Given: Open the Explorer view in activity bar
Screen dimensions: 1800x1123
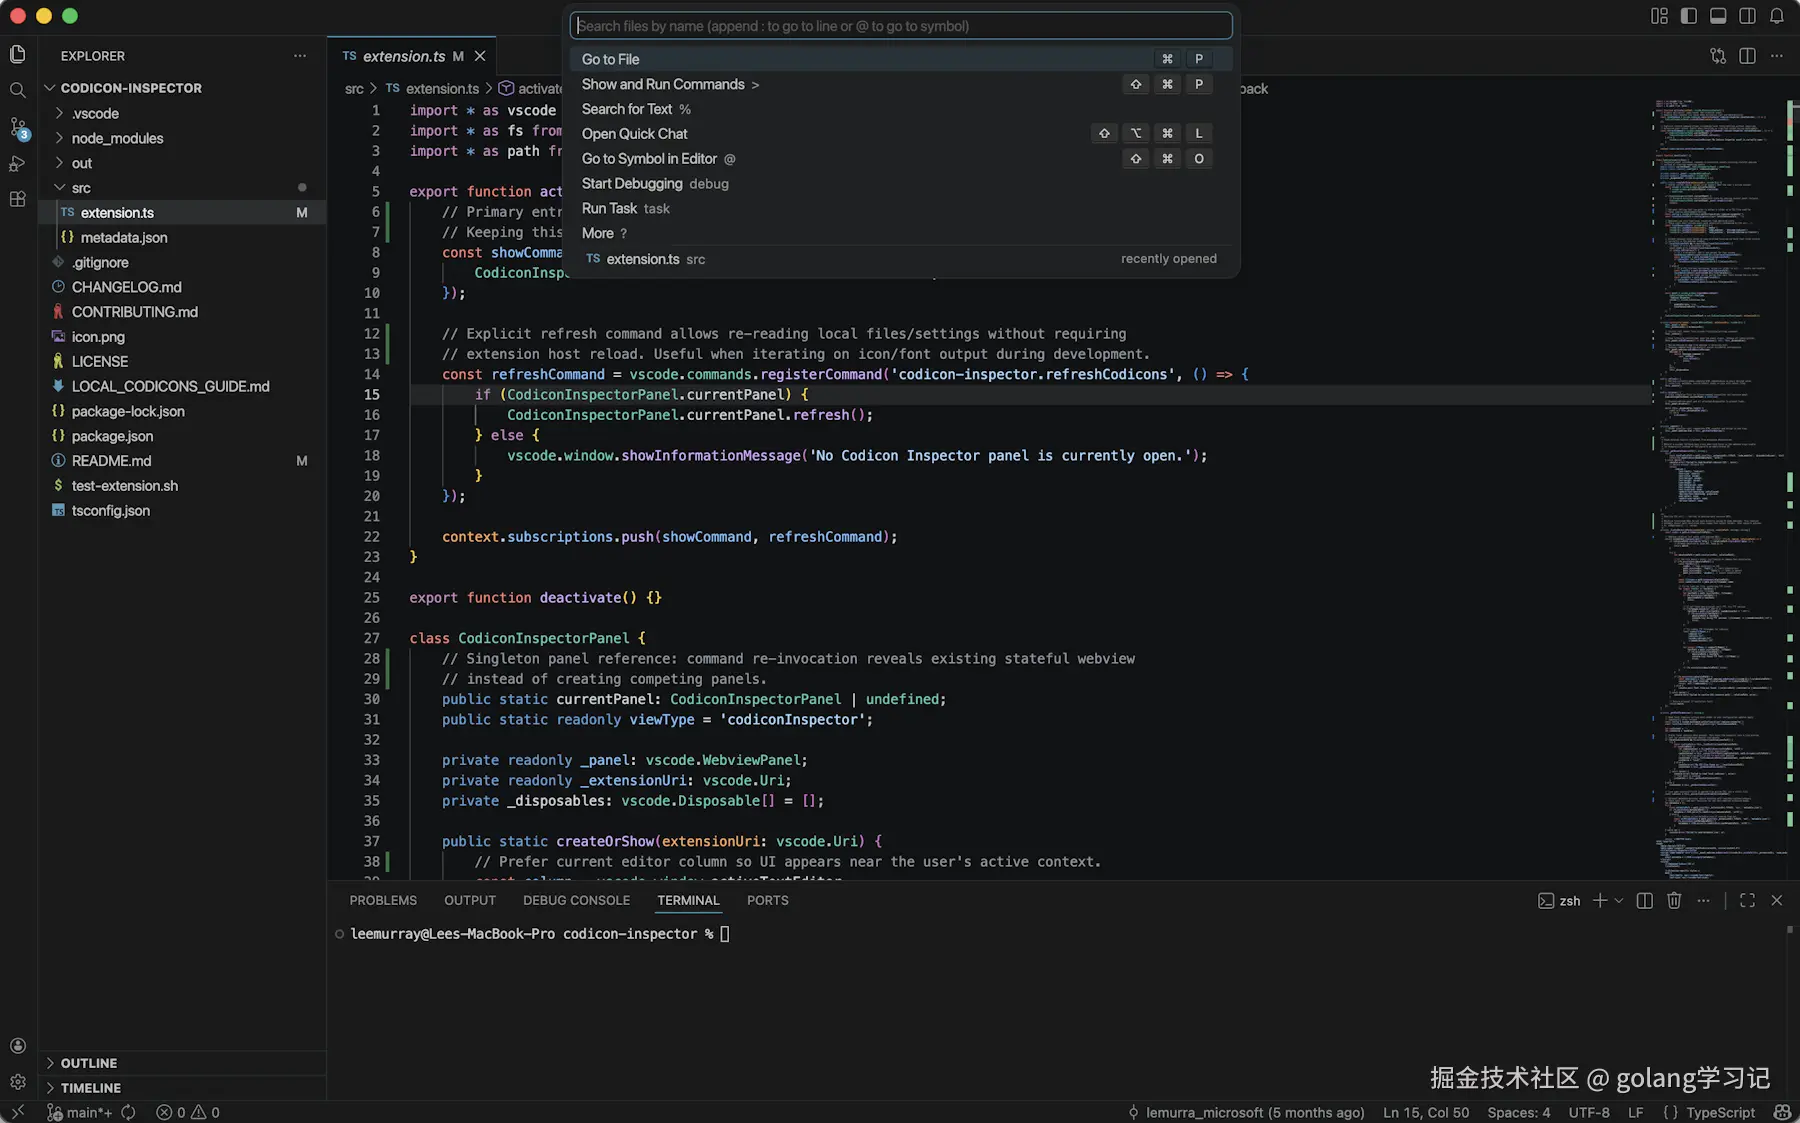Looking at the screenshot, I should tap(18, 54).
